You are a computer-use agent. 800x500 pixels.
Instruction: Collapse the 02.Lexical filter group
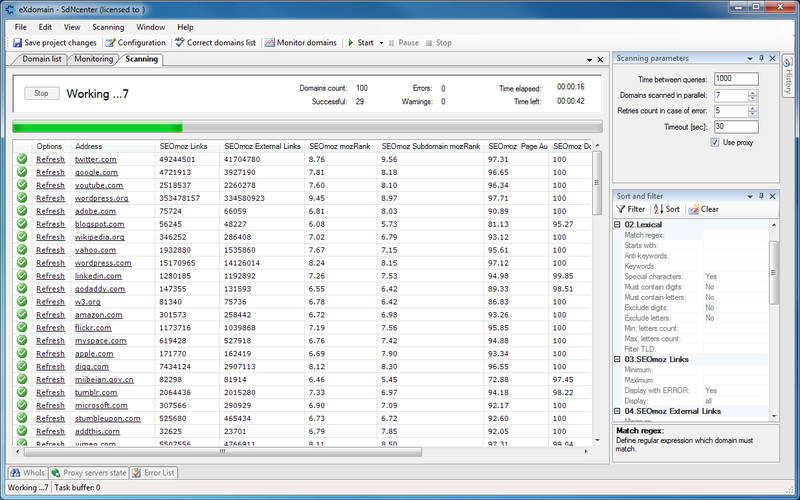(618, 225)
